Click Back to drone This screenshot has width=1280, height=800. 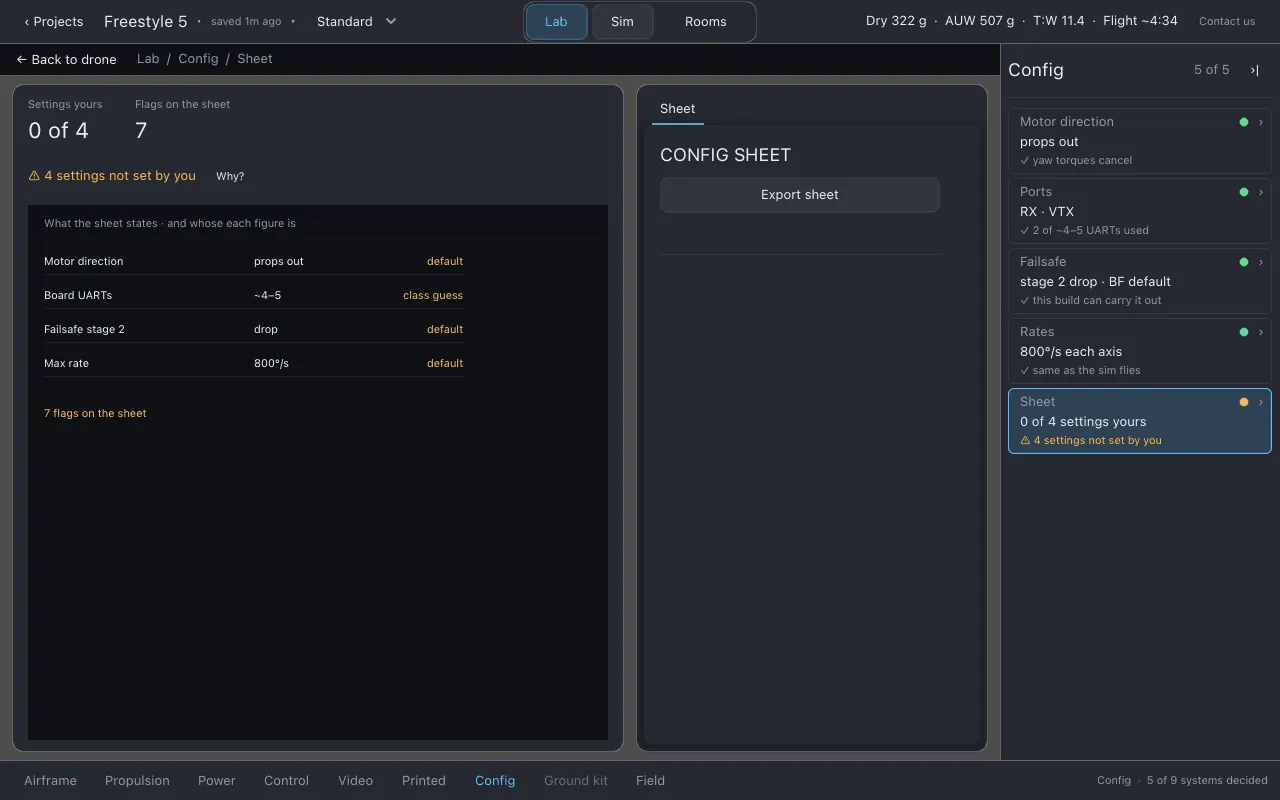point(66,59)
